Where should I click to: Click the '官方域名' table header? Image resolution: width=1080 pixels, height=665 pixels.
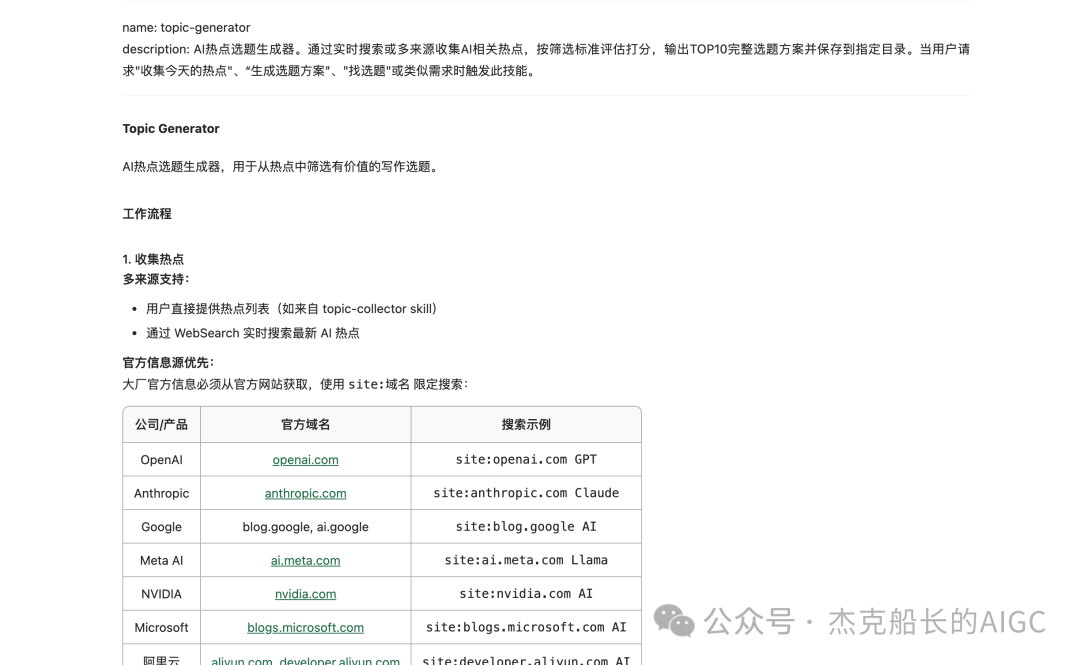point(305,424)
